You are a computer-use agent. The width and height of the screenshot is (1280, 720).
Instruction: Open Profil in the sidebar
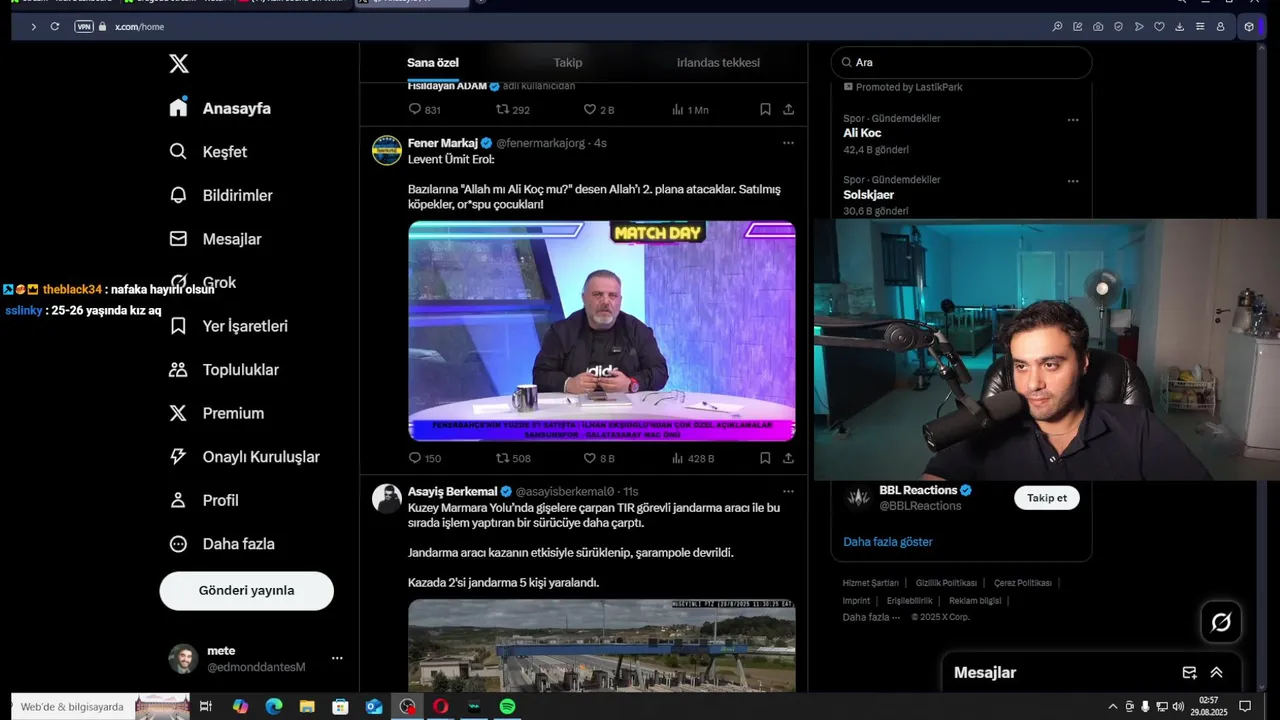pos(204,500)
